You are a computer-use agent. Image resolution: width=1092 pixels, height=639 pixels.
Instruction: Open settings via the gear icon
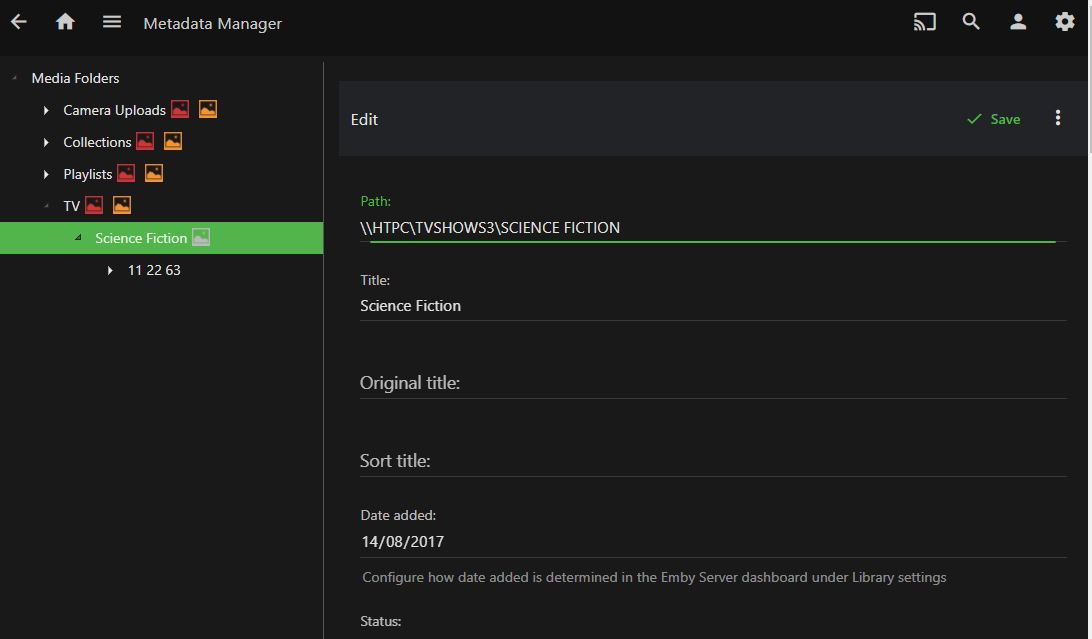[1065, 22]
